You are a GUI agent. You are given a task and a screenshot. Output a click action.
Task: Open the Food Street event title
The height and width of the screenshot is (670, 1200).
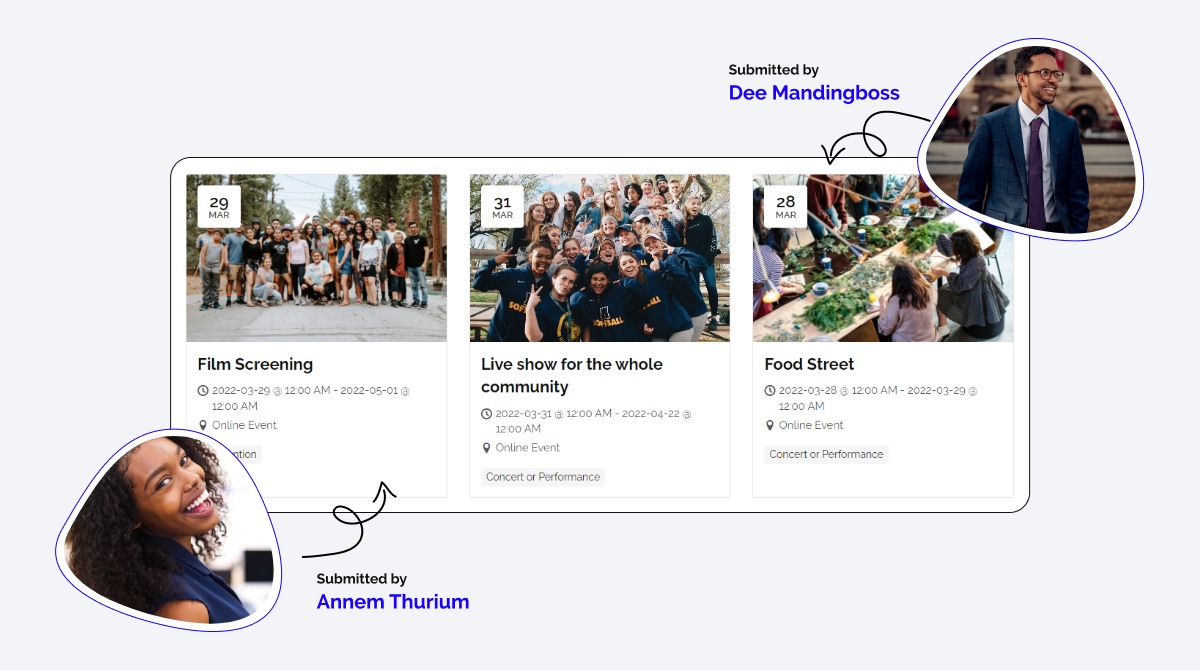point(809,364)
